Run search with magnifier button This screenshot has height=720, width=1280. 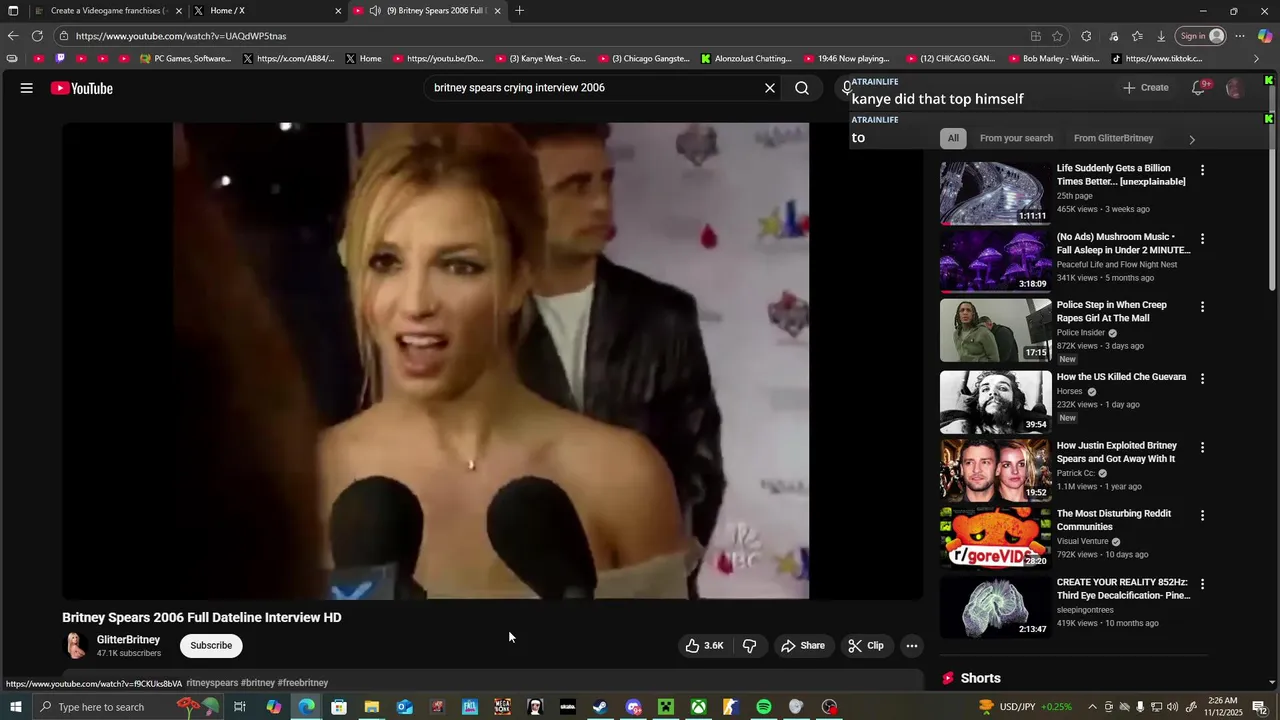click(x=802, y=88)
